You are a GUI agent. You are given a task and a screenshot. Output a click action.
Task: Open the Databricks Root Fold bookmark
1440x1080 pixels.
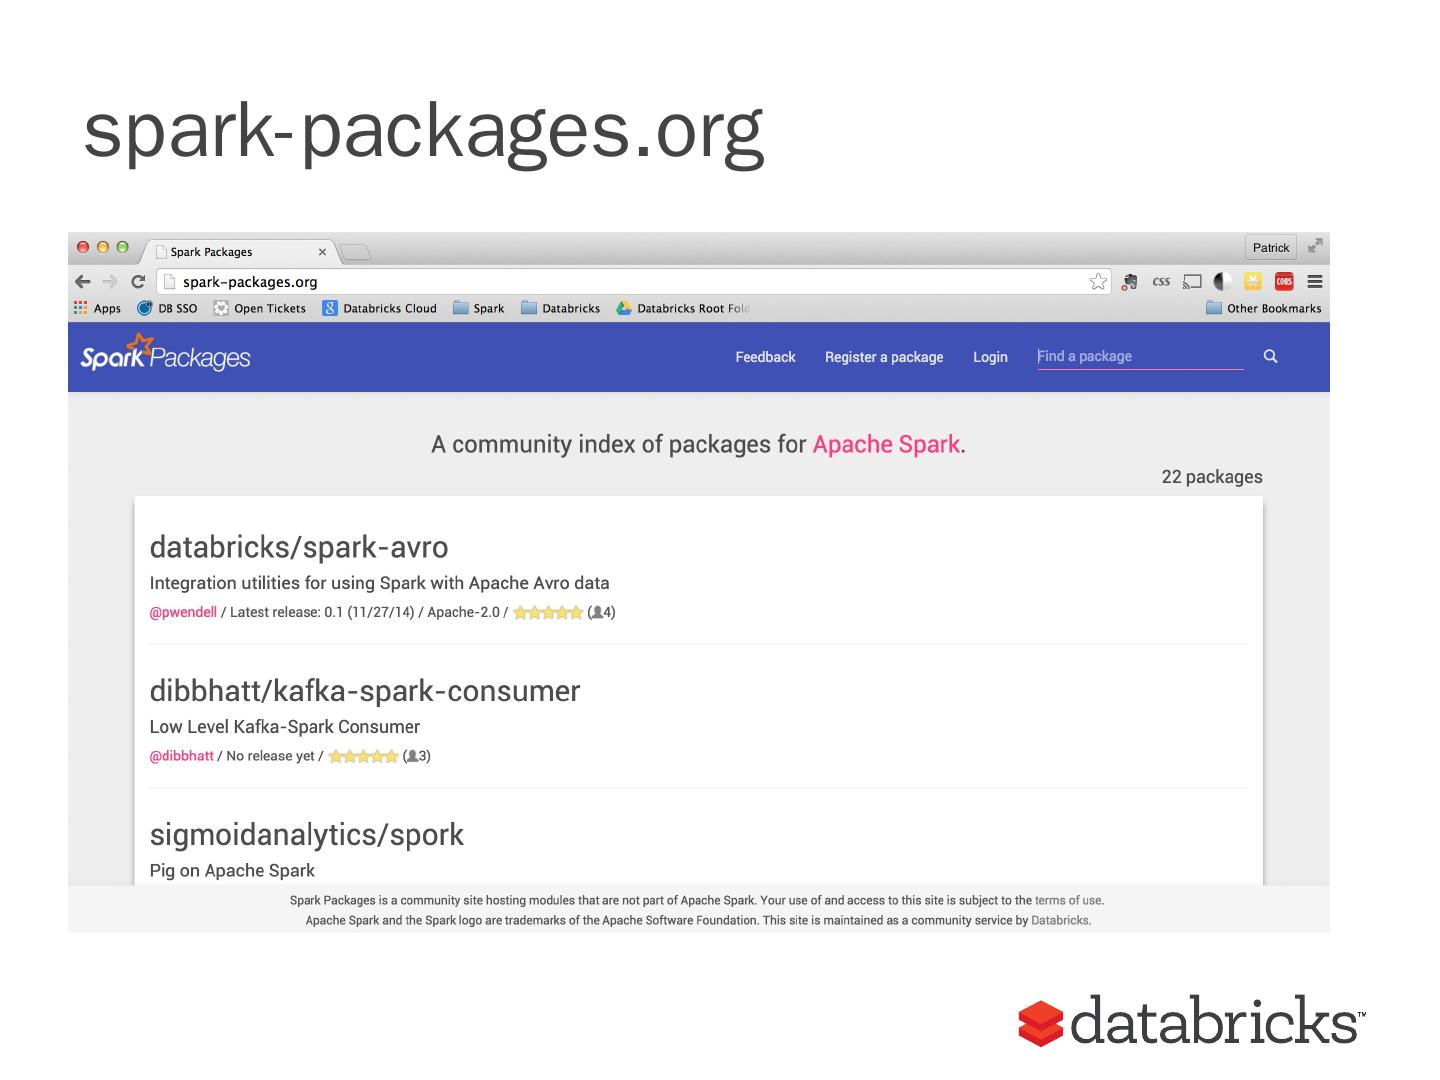click(x=683, y=308)
